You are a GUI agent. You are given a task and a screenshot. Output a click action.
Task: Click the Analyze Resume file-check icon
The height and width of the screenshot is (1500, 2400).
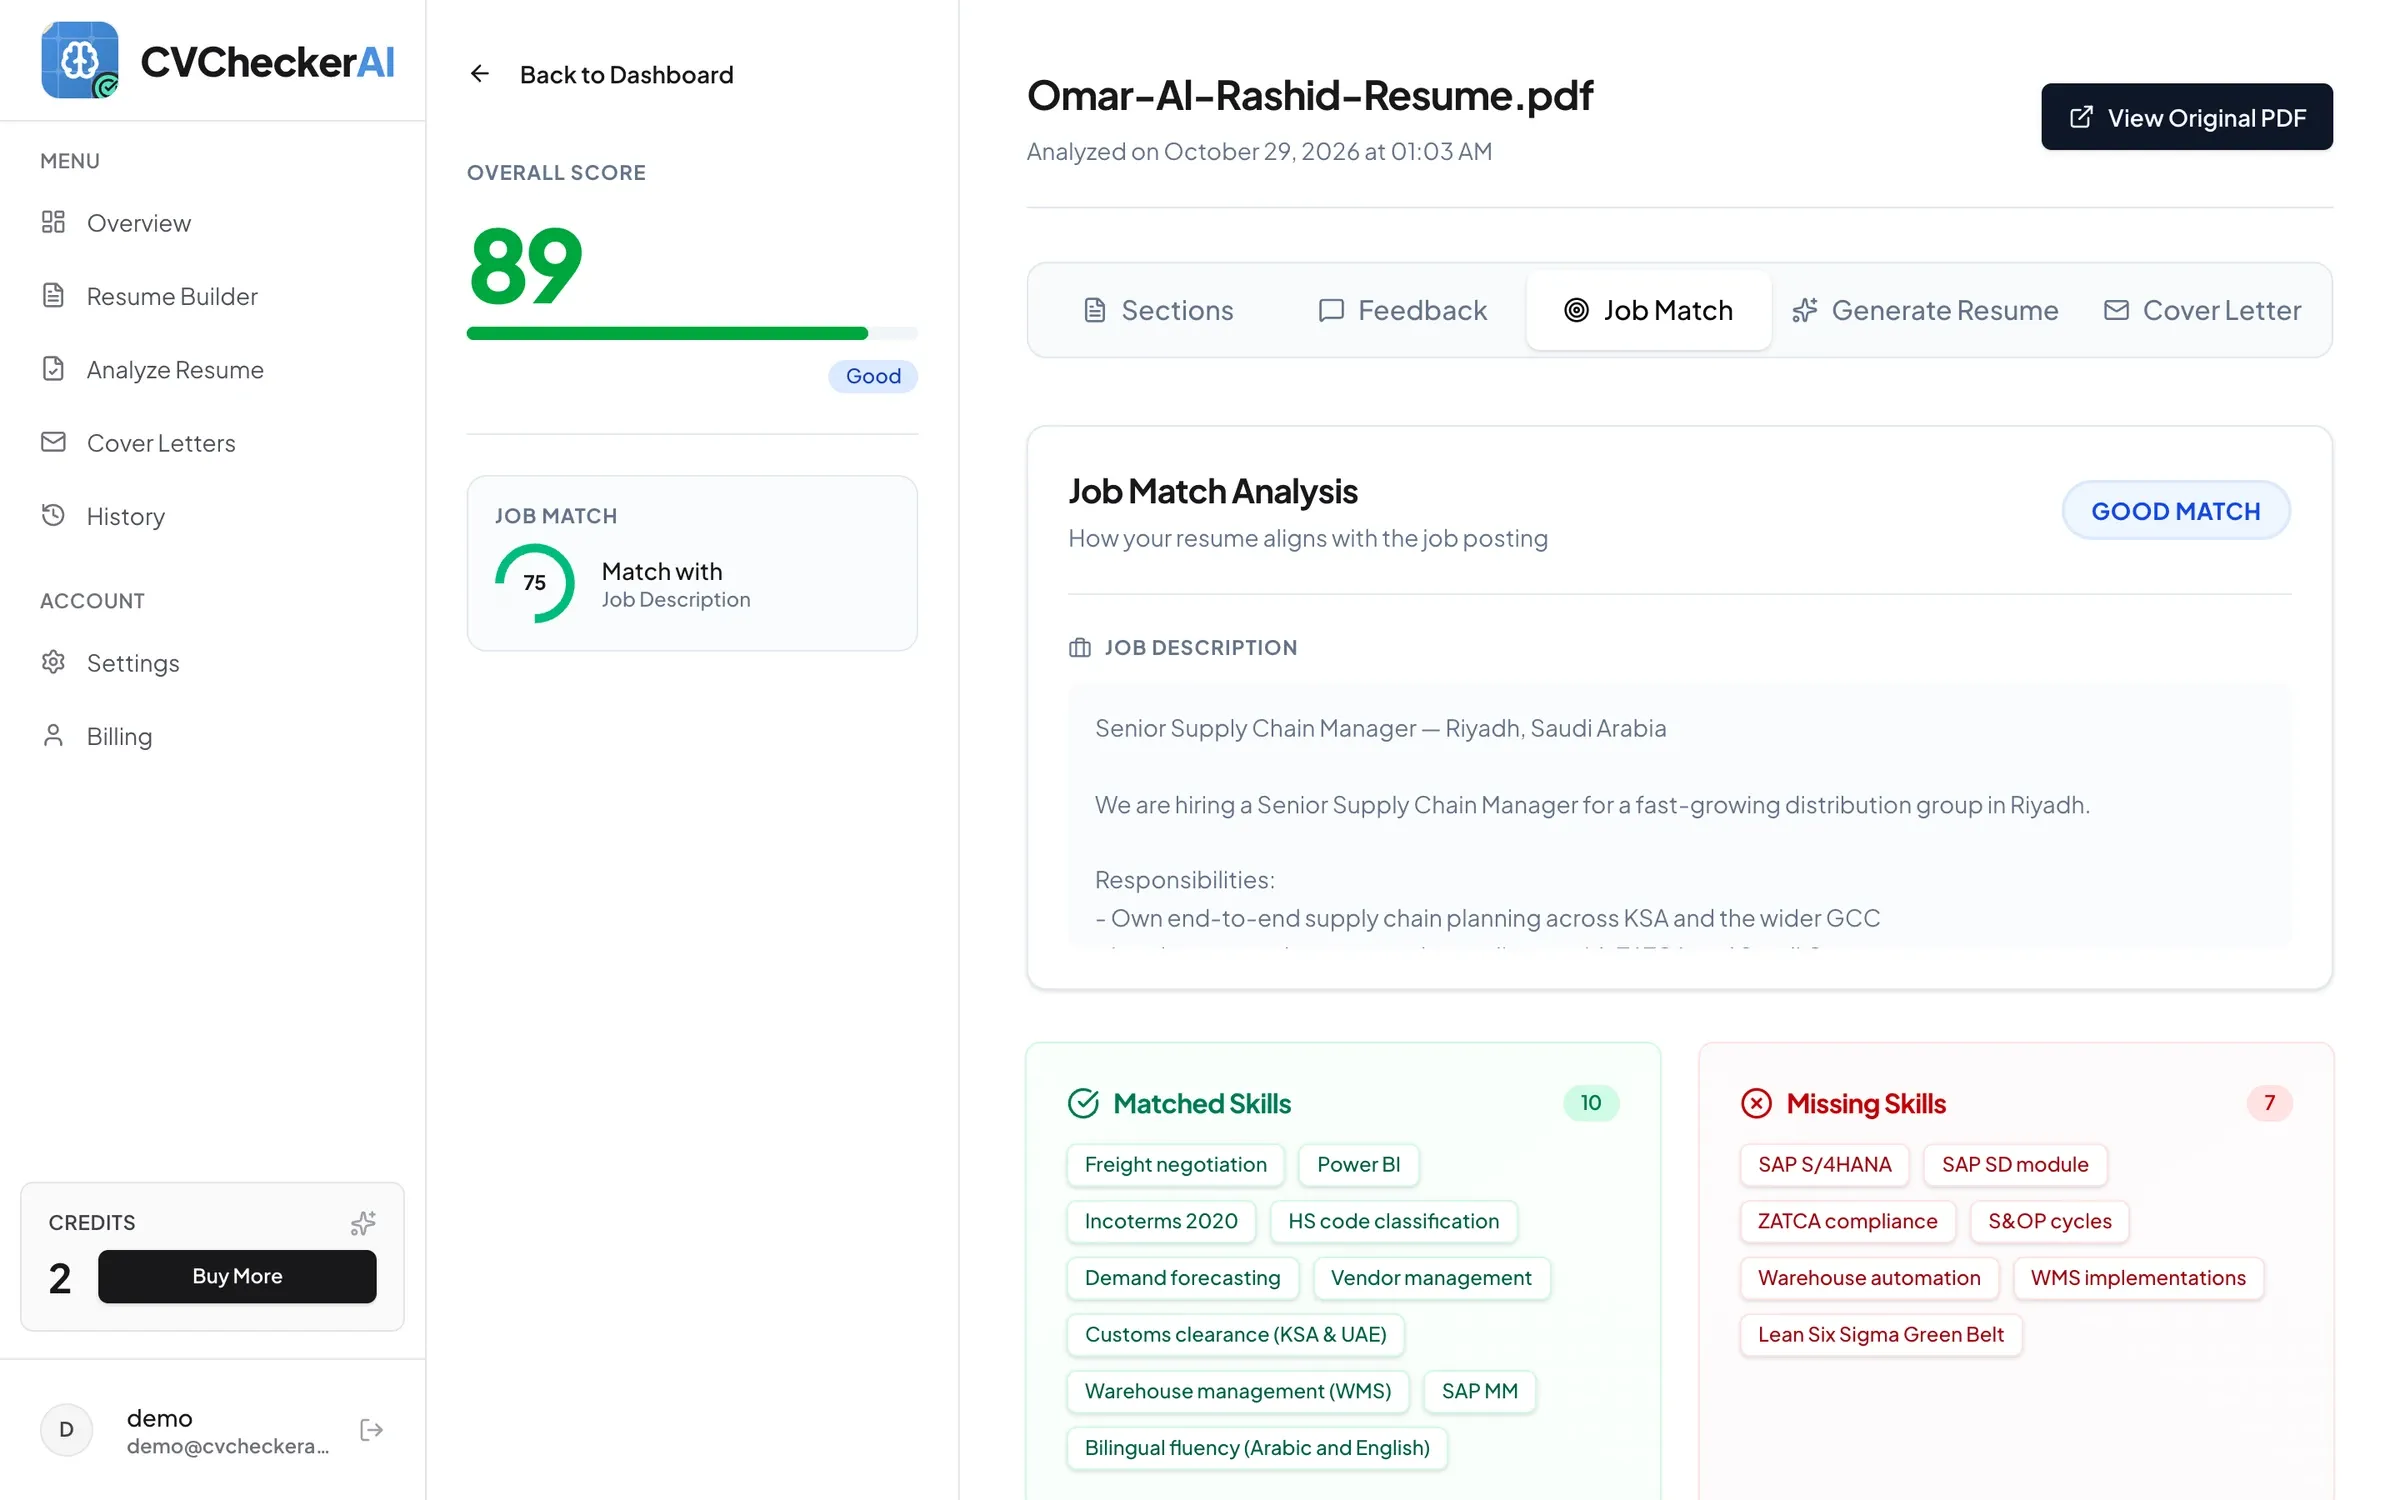point(53,369)
